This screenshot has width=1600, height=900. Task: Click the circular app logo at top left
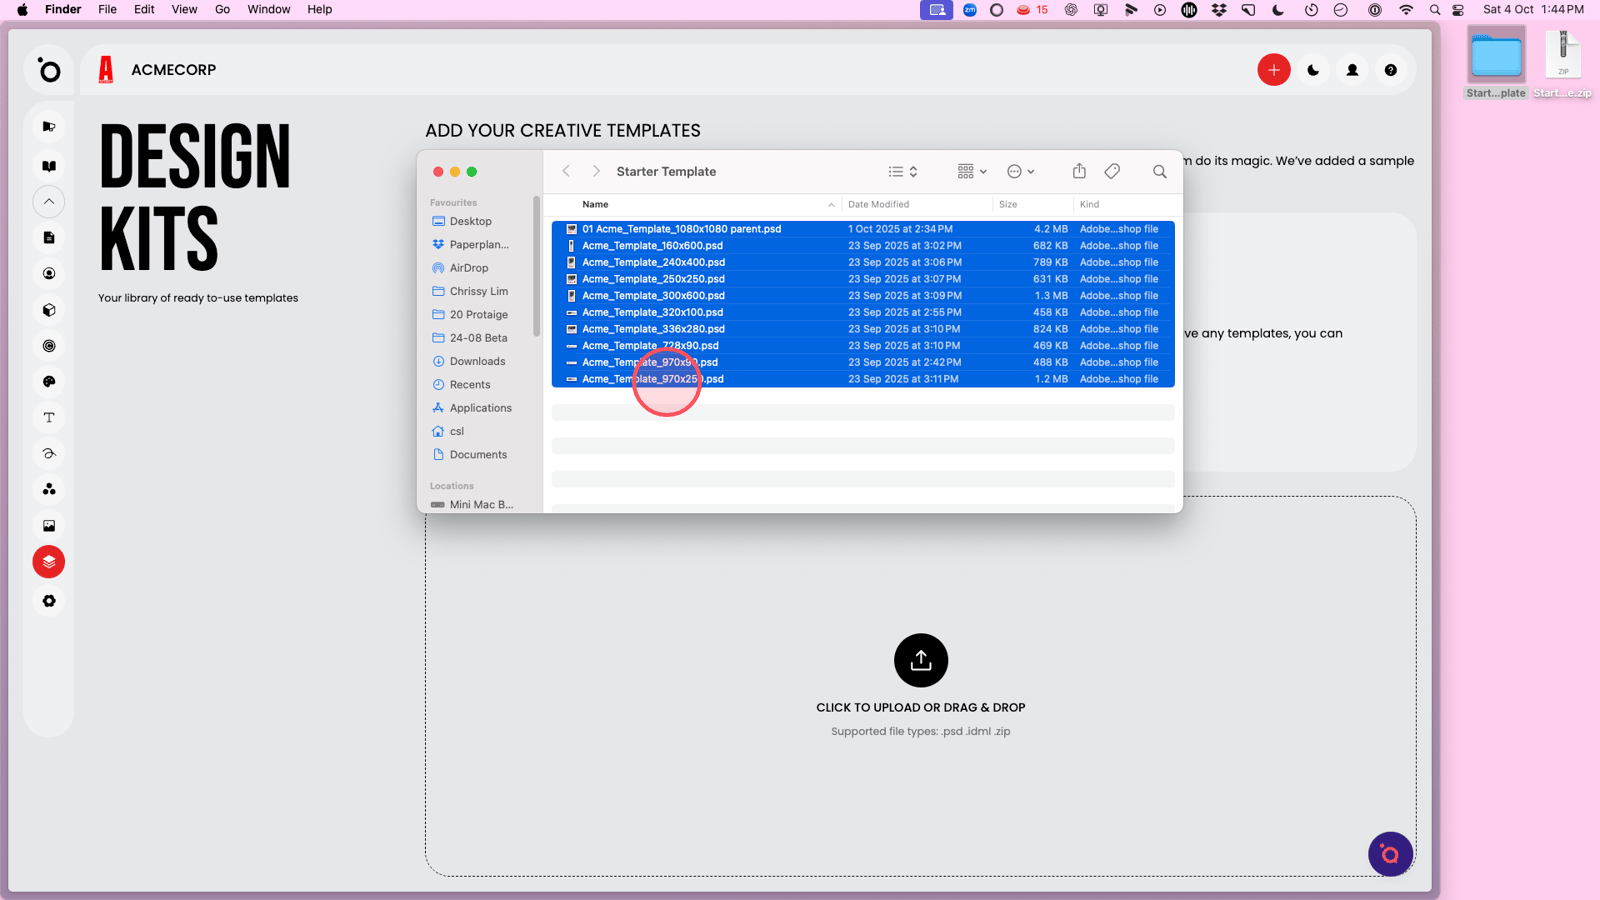click(x=49, y=70)
